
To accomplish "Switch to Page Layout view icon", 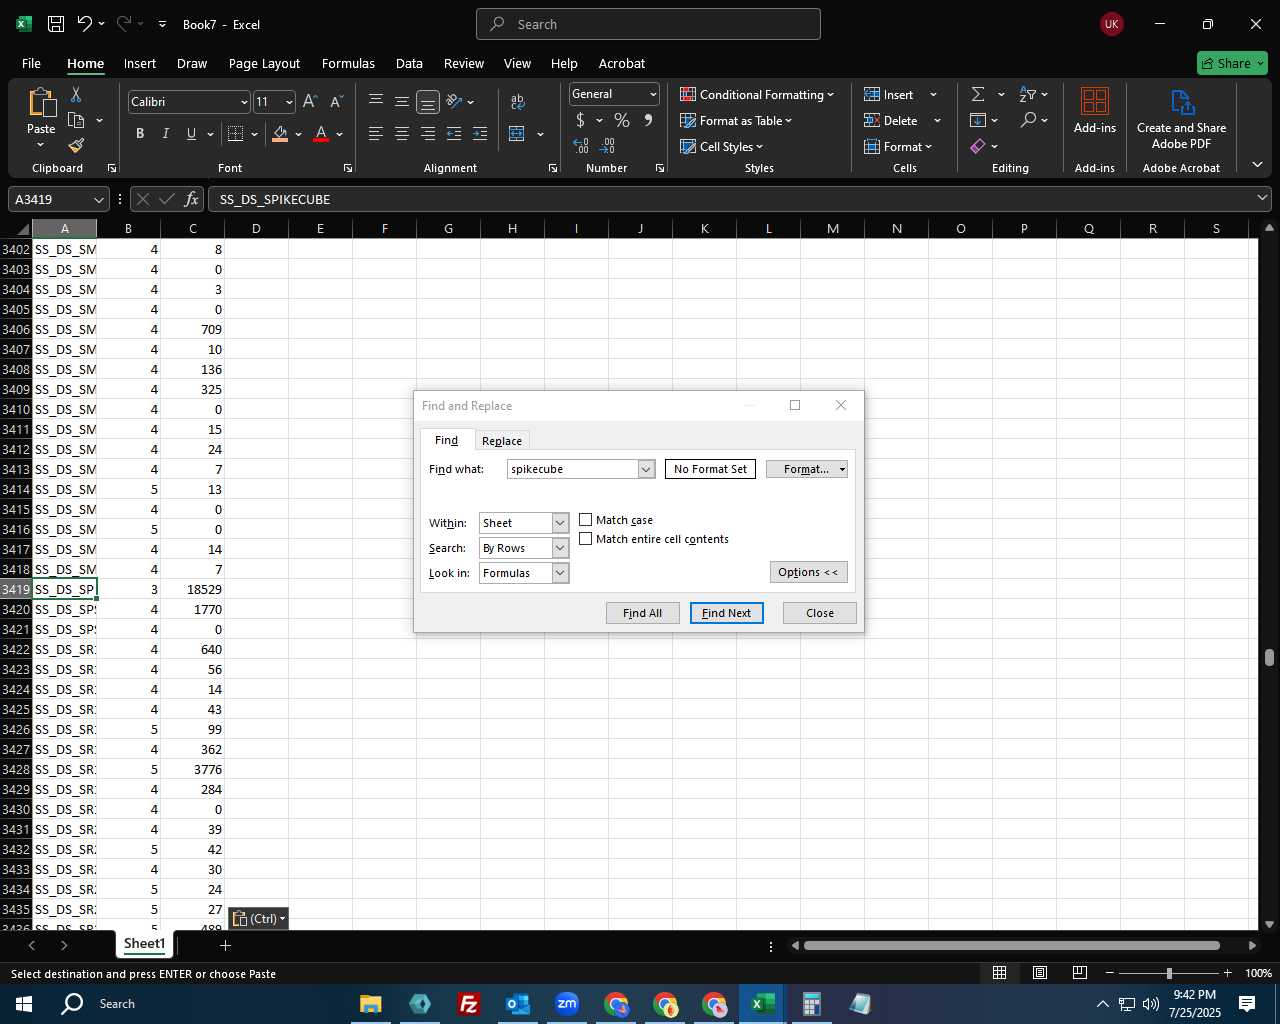I will tap(1040, 973).
